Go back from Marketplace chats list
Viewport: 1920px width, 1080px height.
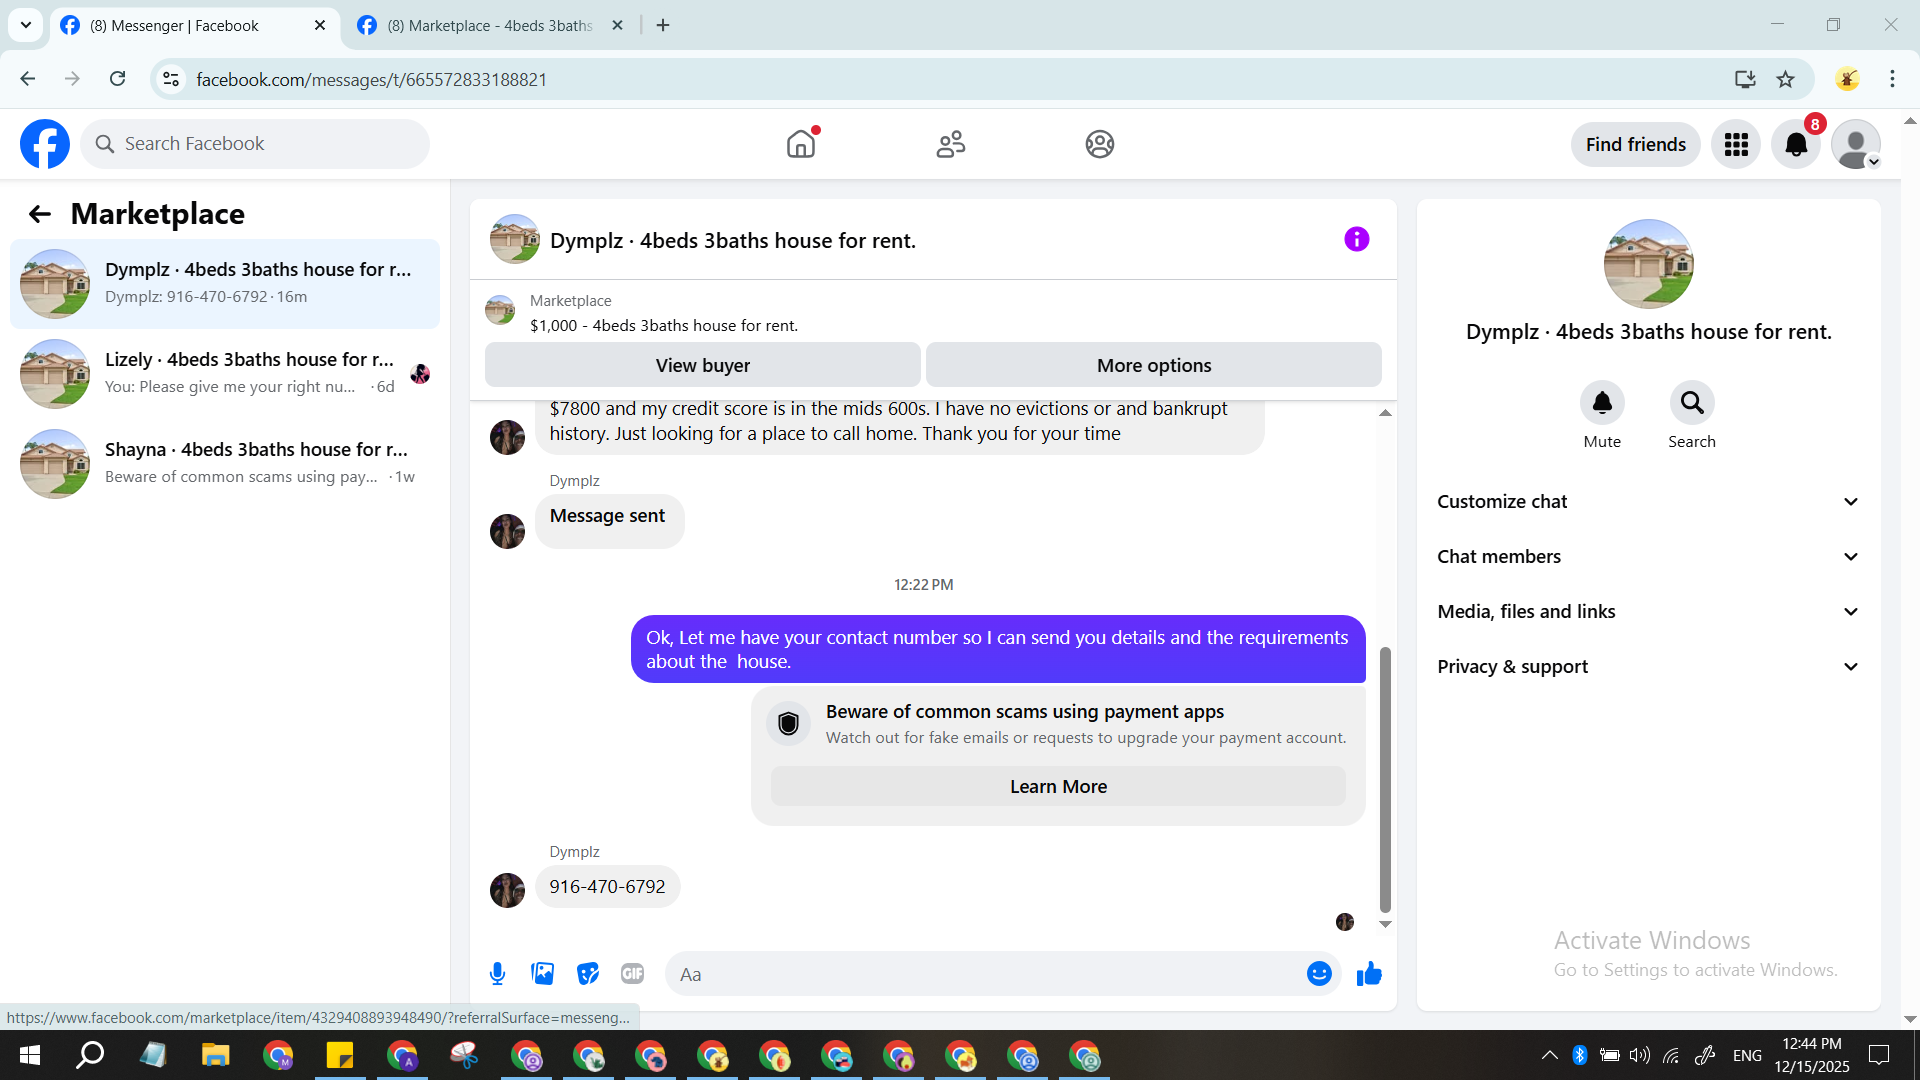coord(40,214)
